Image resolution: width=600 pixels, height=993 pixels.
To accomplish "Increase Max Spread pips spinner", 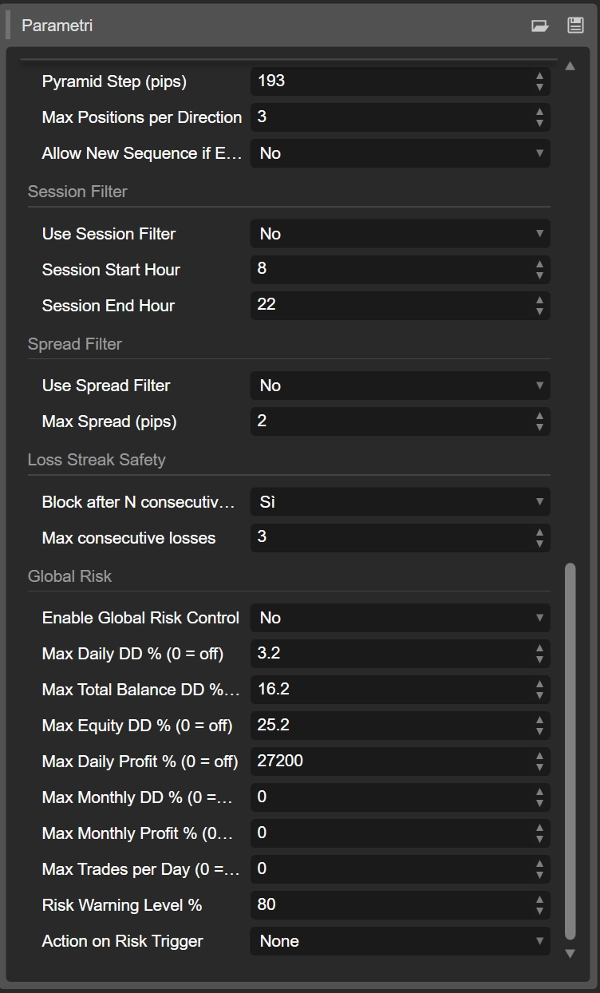I will 540,415.
